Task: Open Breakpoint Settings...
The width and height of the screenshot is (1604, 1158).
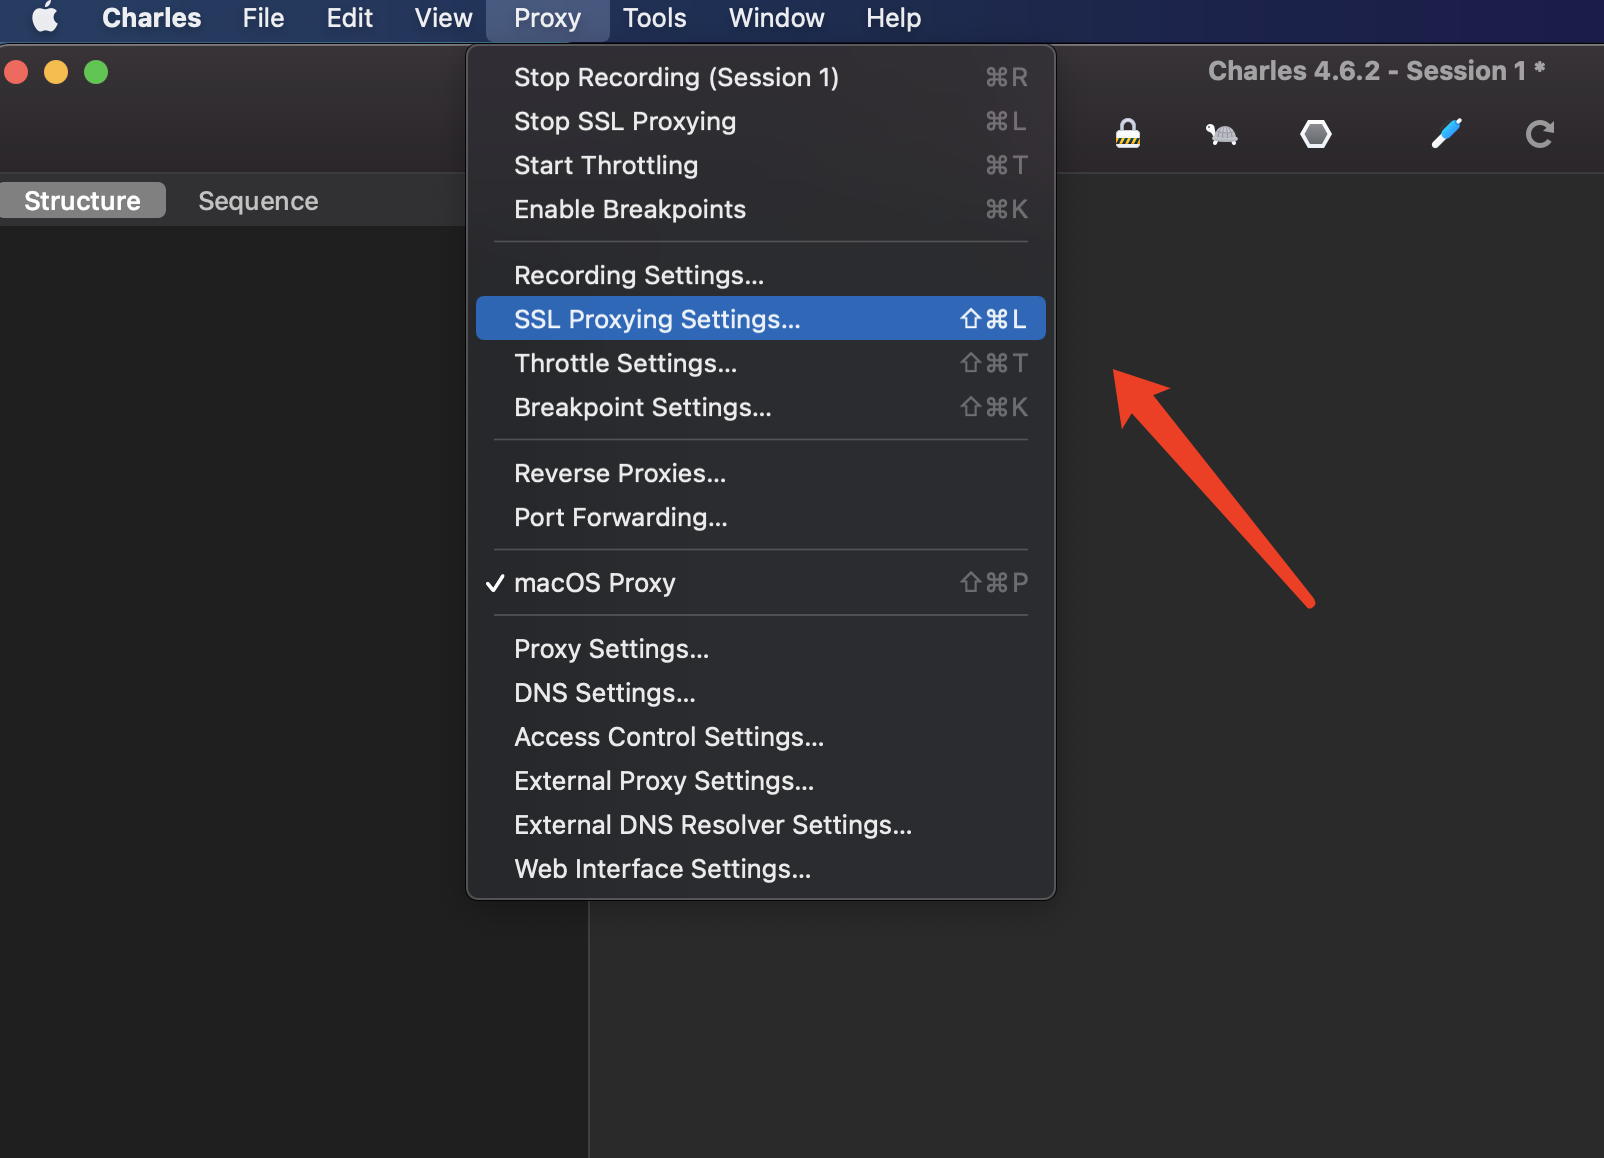Action: pyautogui.click(x=761, y=407)
